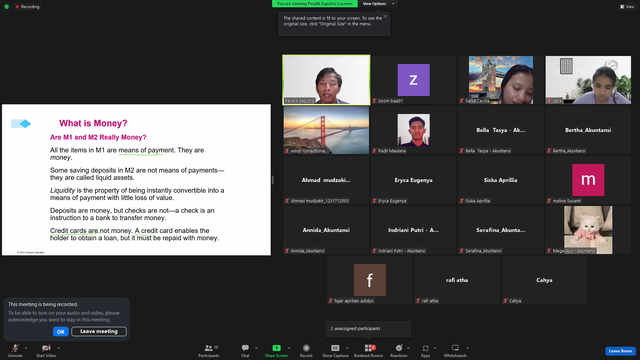
Task: Click the Record icon
Action: click(x=306, y=348)
